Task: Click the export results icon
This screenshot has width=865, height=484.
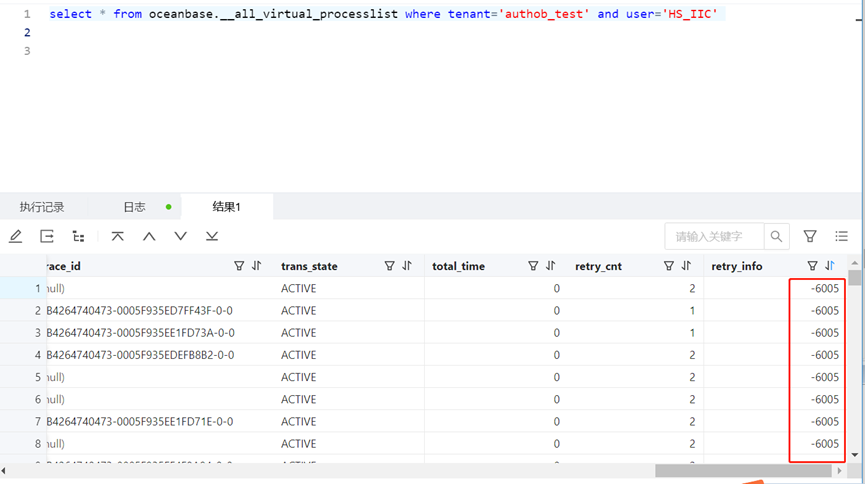Action: 47,237
